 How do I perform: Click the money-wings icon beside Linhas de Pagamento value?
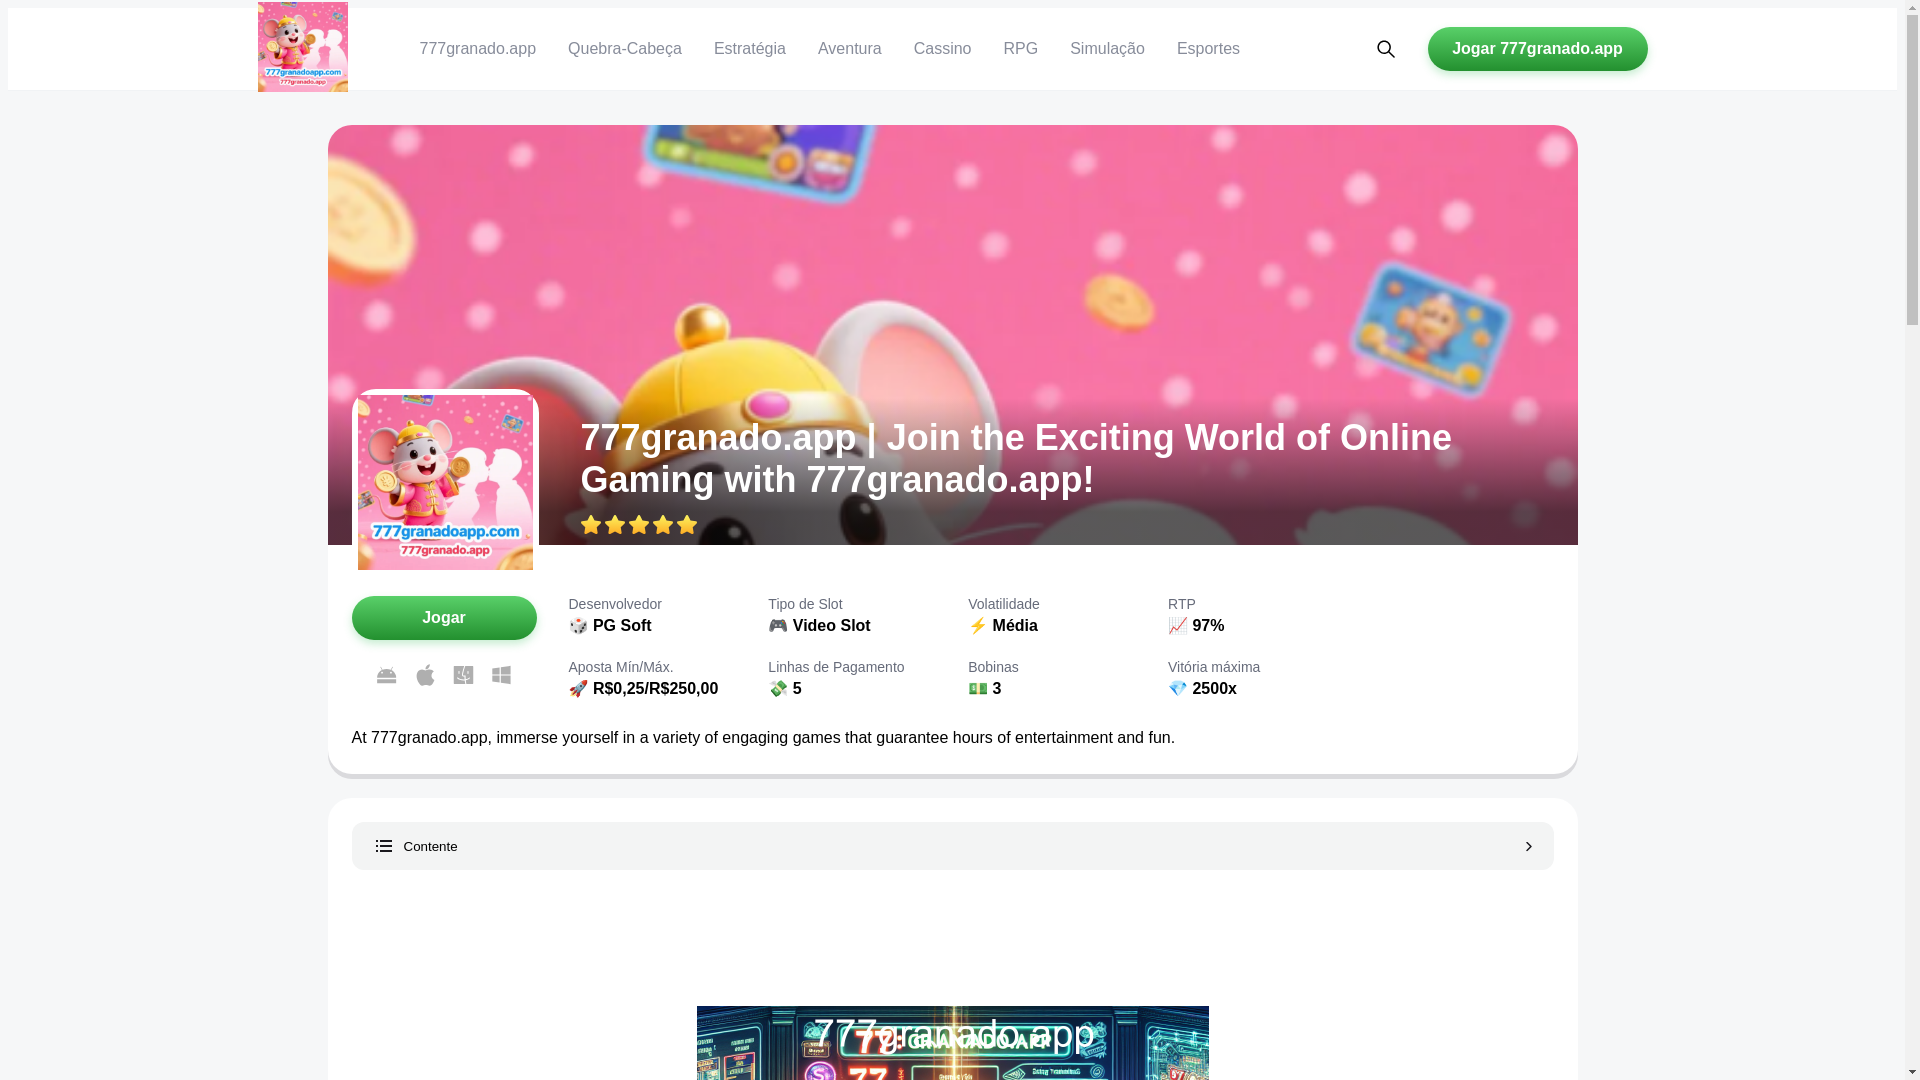(778, 689)
